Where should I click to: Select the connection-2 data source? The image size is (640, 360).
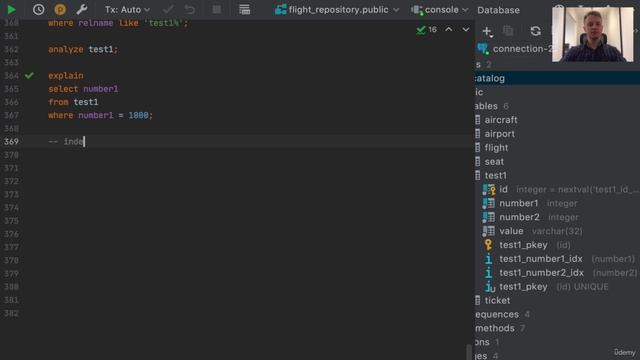[514, 49]
